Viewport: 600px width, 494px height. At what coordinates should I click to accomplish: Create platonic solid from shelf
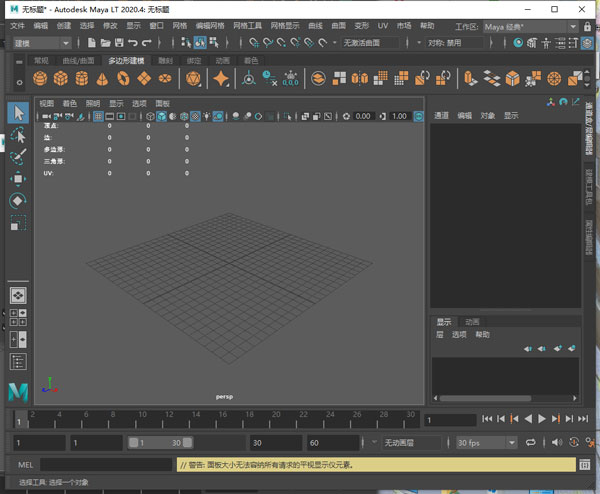coord(193,78)
